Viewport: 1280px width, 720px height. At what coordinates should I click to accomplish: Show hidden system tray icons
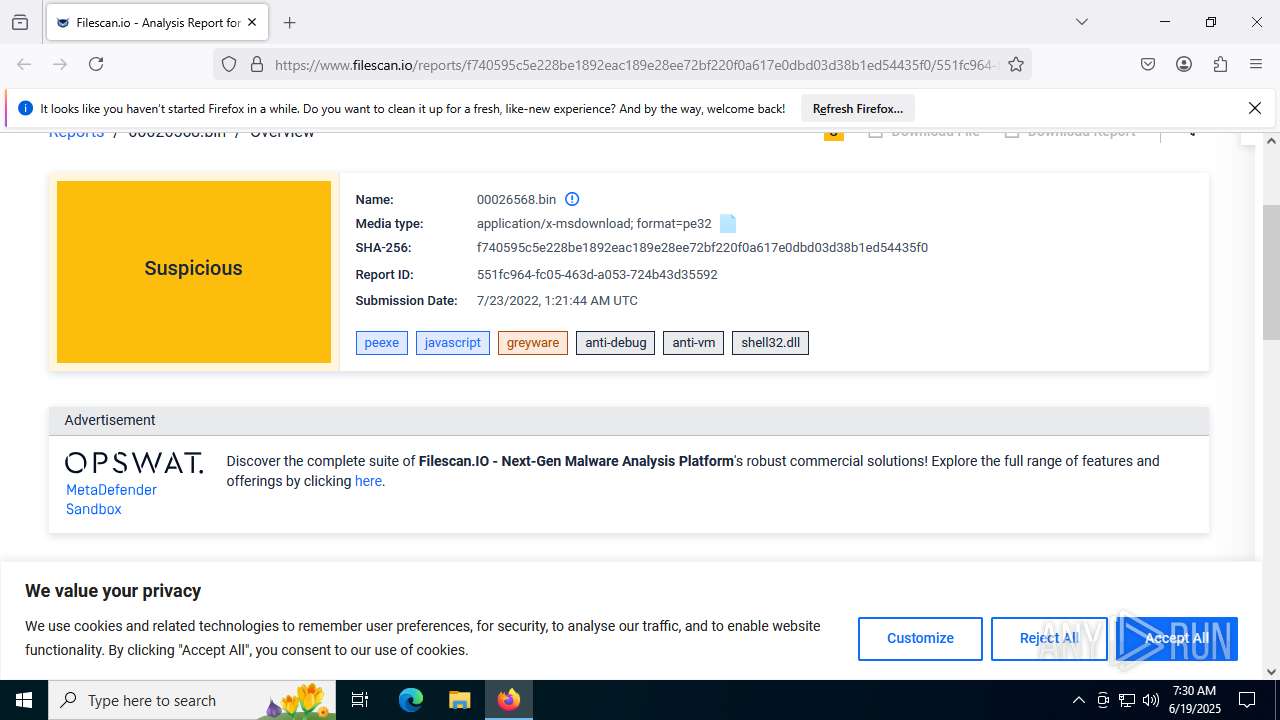click(1078, 700)
